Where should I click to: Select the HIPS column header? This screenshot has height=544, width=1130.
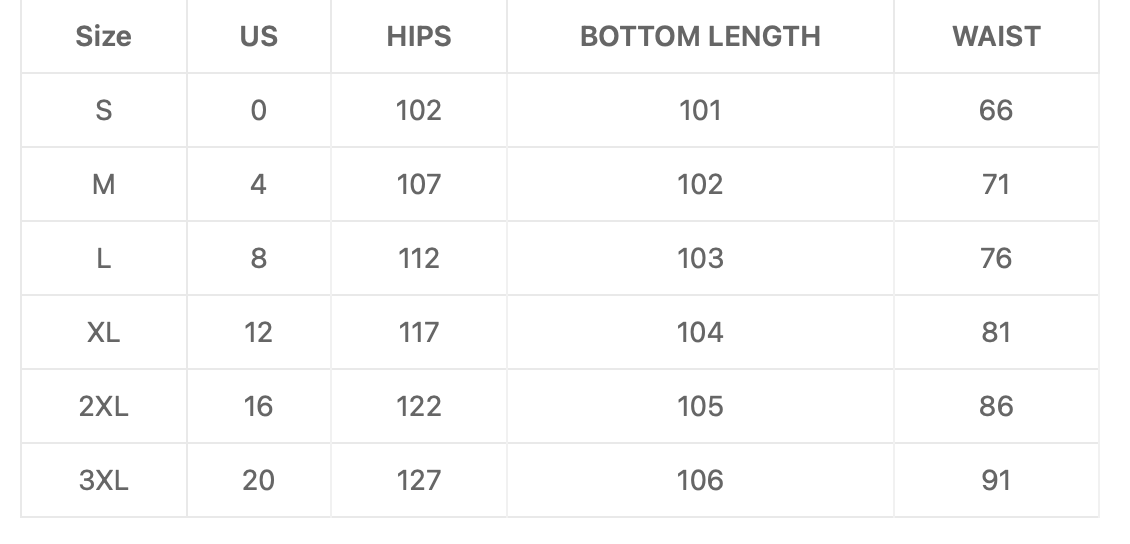tap(419, 36)
